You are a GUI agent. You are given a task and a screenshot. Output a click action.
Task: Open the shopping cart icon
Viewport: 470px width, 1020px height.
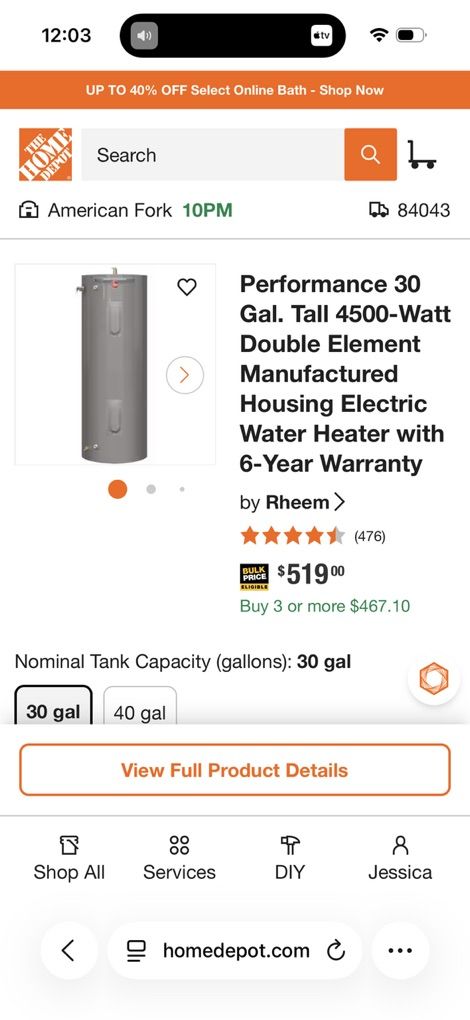[x=421, y=155]
